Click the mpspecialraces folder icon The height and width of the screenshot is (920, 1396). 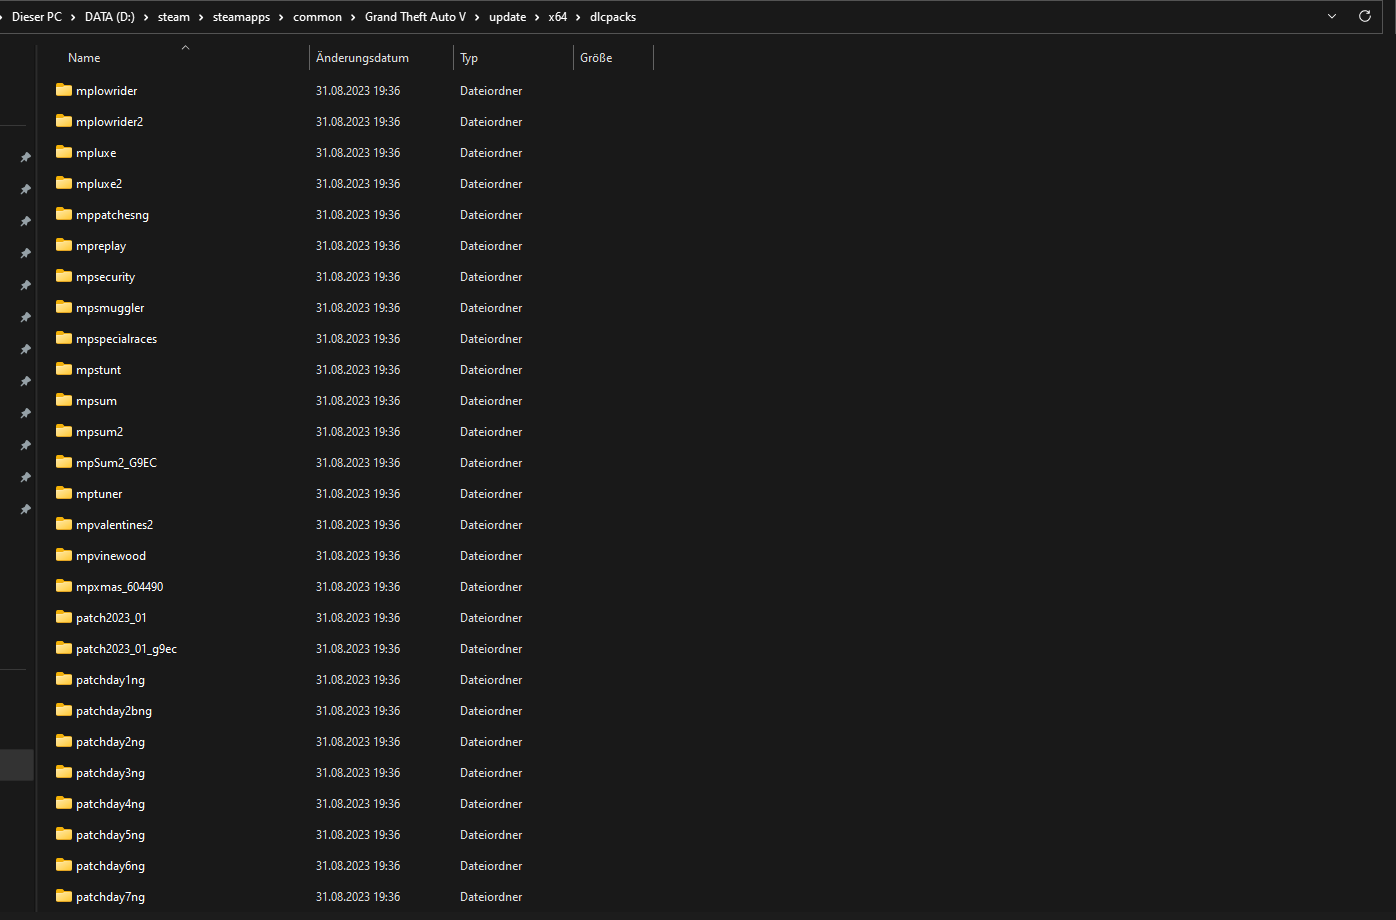[x=64, y=338]
